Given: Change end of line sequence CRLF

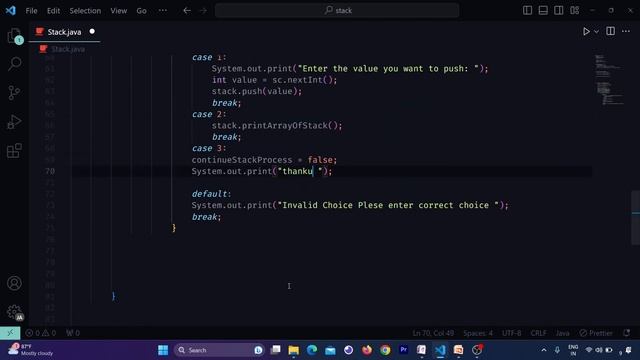Looking at the screenshot, I should point(538,333).
